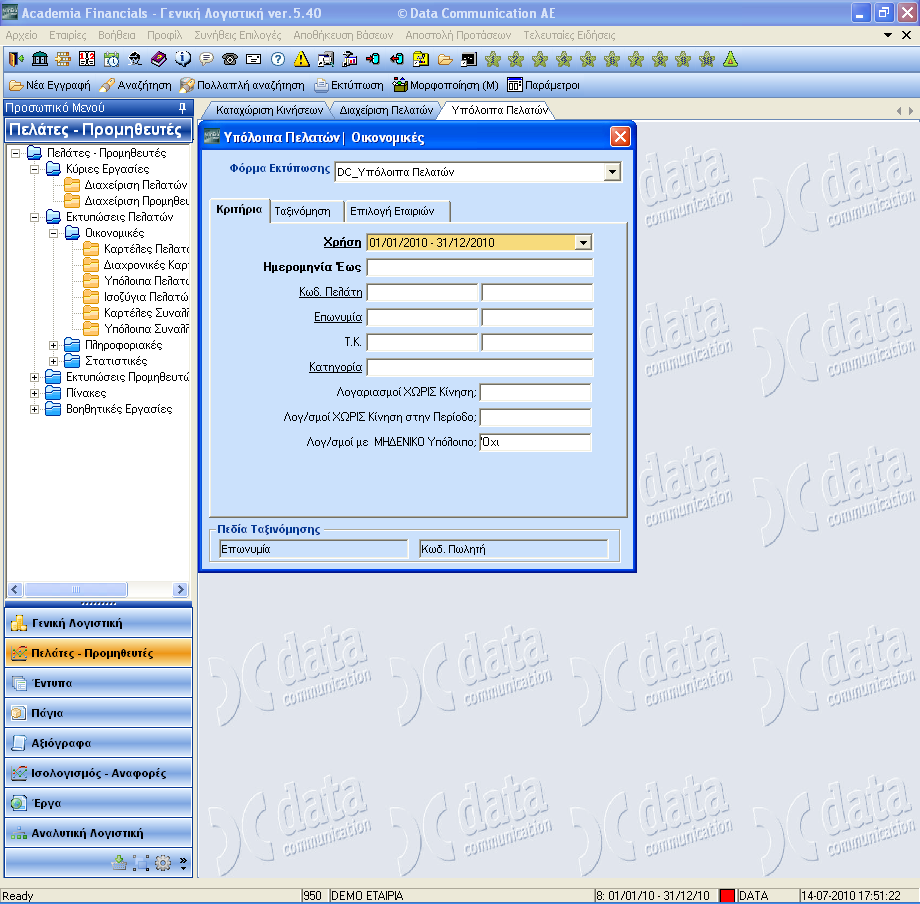Open the Αξιόγραφα module
920x904 pixels.
pos(99,743)
